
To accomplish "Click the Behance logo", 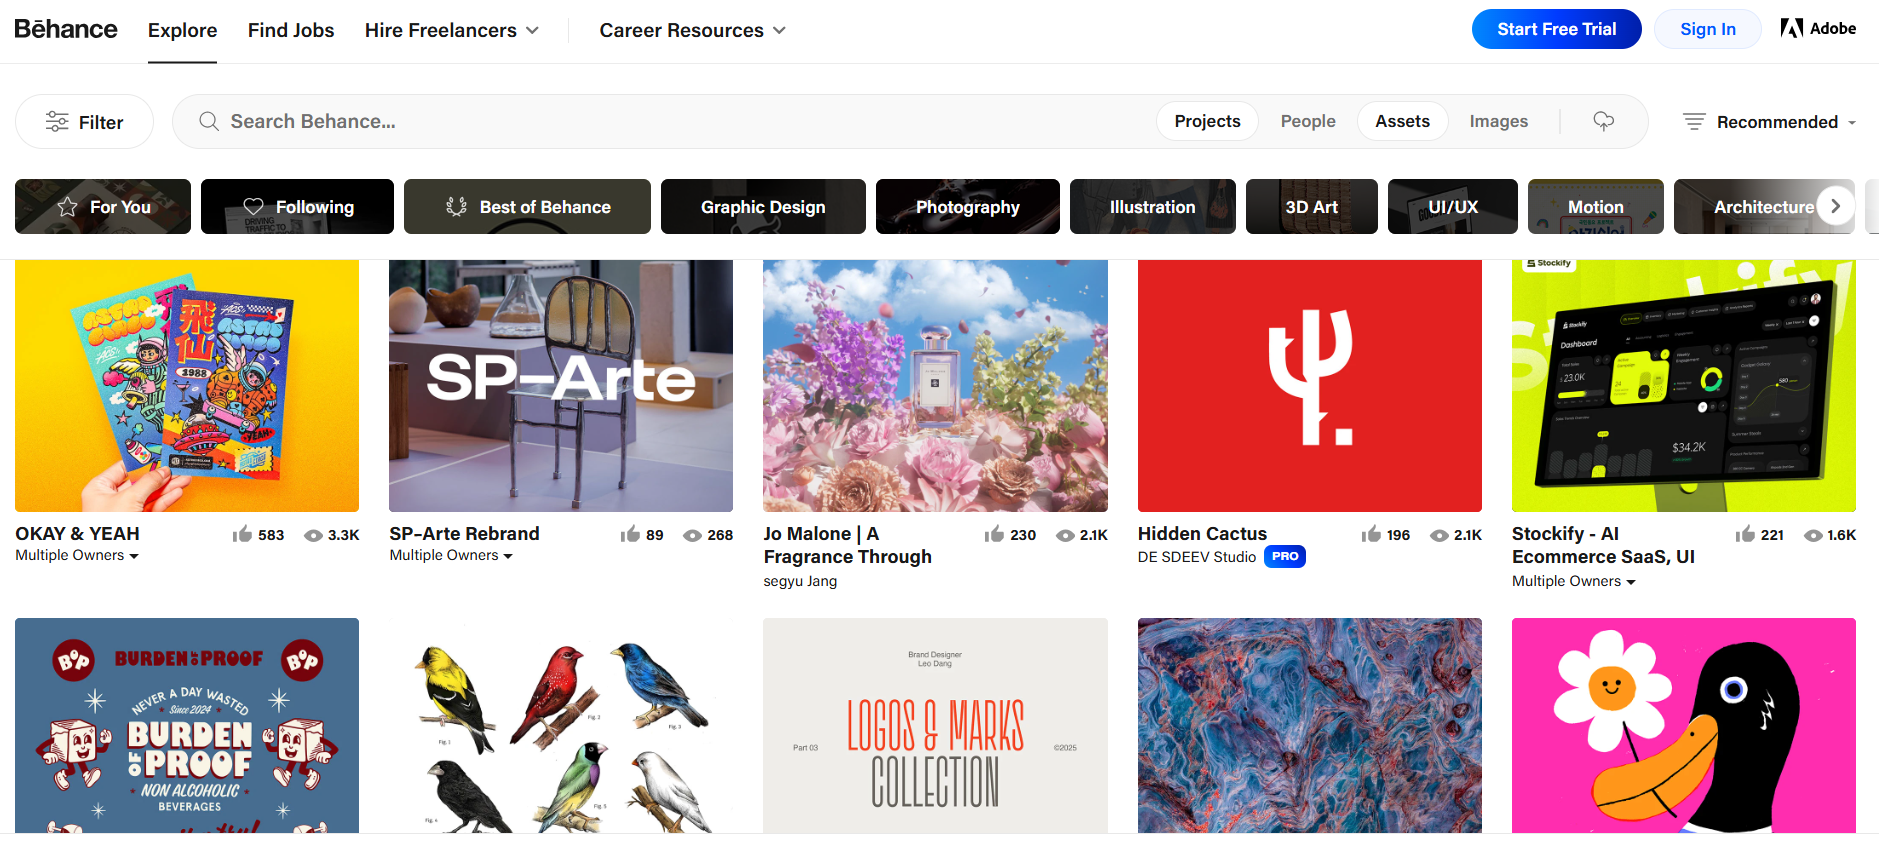I will coord(66,29).
